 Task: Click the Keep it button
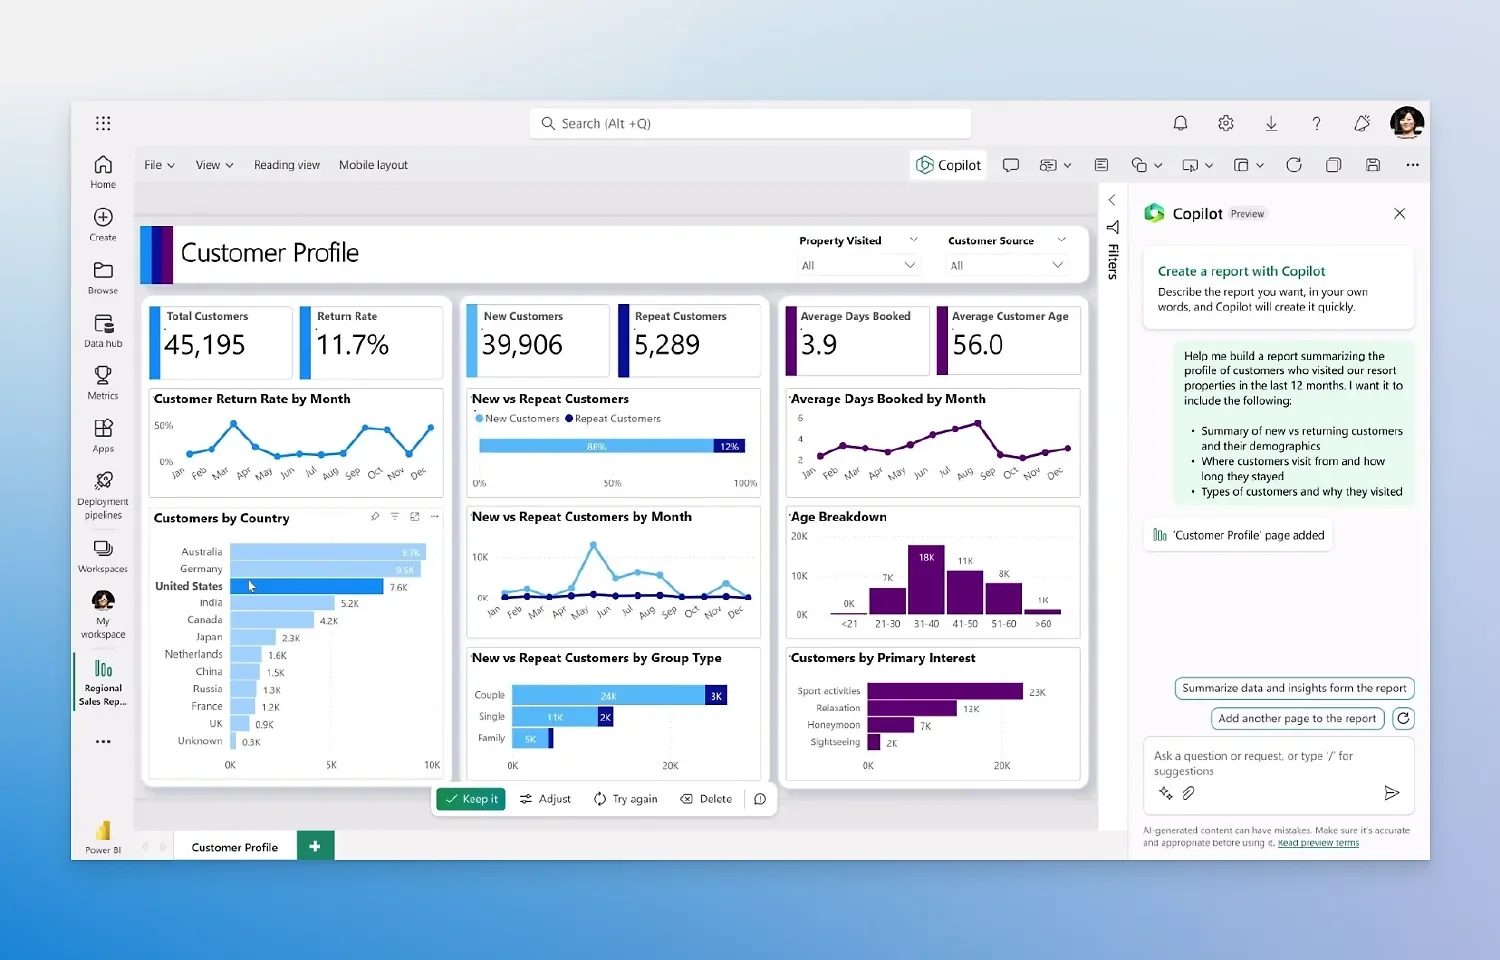[x=471, y=799]
